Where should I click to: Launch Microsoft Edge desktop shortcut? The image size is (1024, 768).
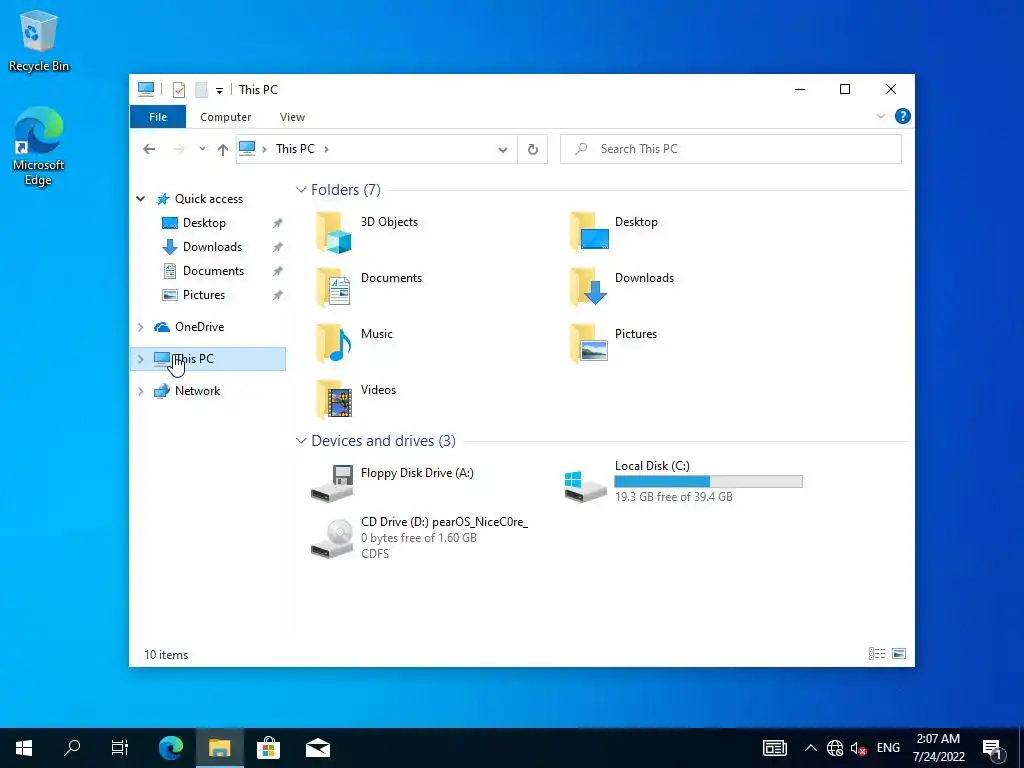pyautogui.click(x=39, y=147)
